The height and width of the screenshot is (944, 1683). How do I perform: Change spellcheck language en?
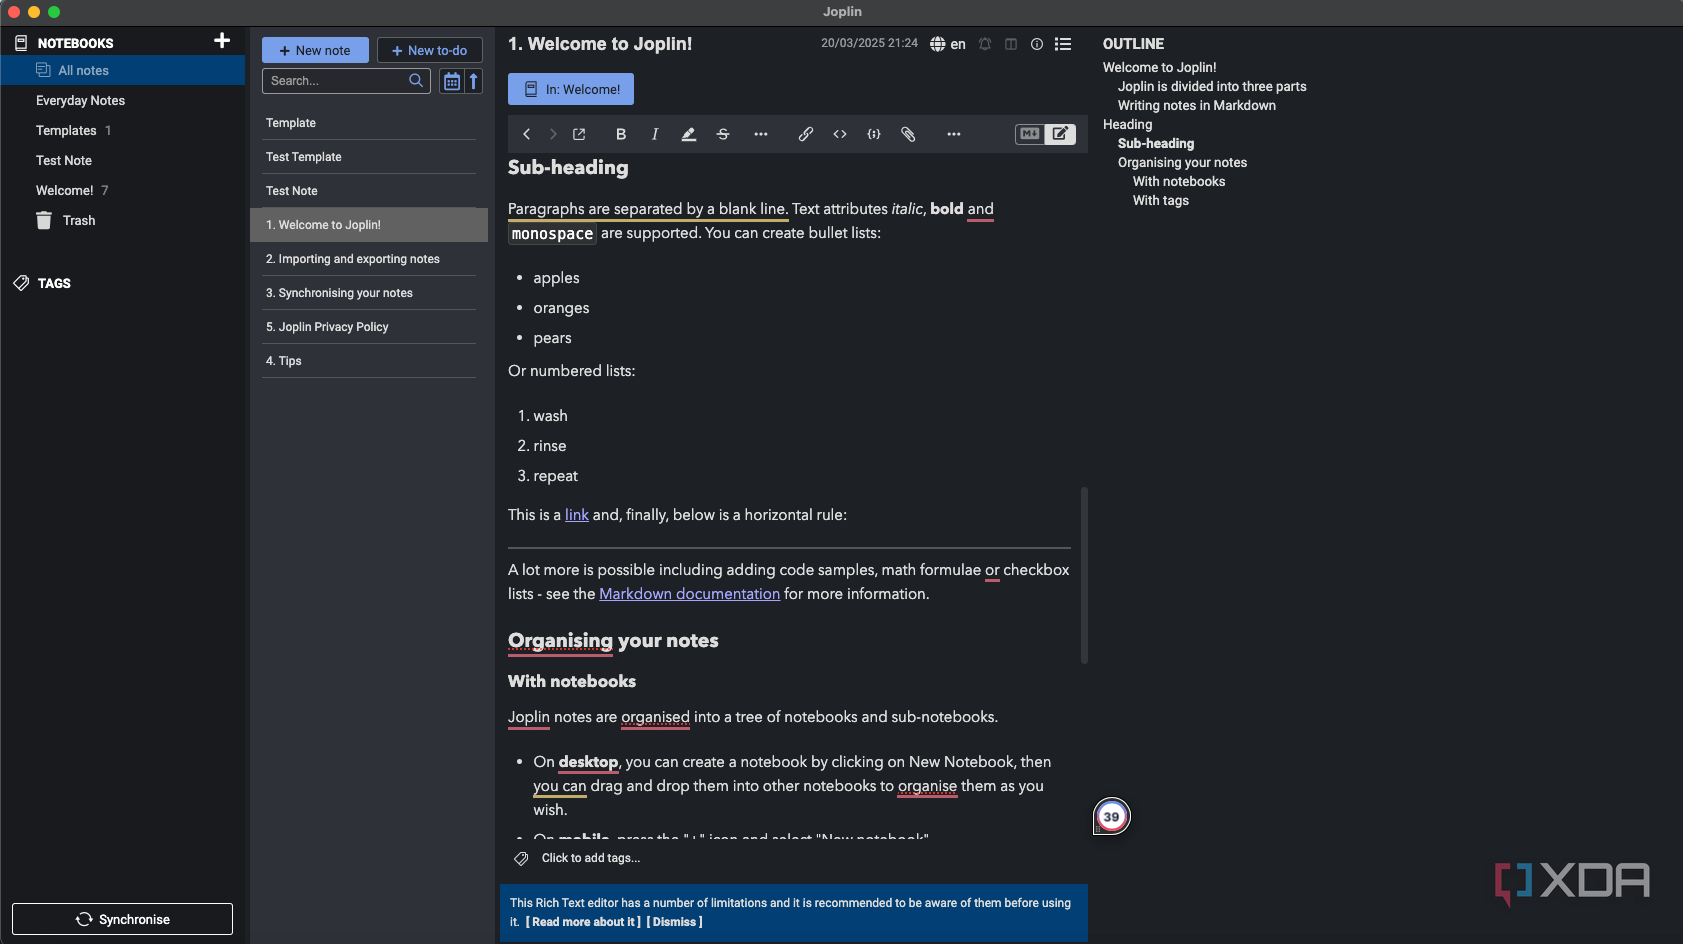tap(948, 44)
